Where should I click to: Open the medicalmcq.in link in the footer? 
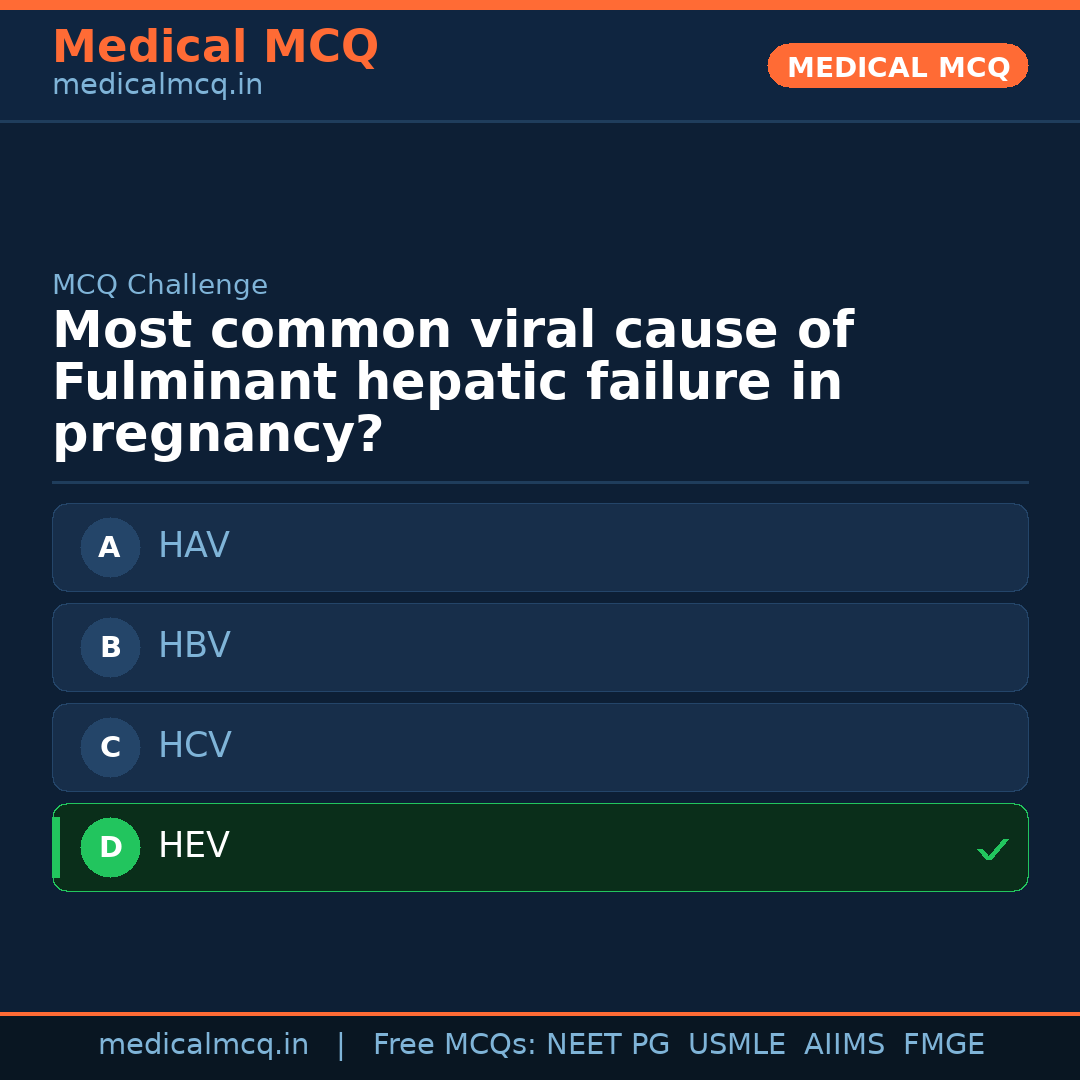click(x=203, y=1045)
